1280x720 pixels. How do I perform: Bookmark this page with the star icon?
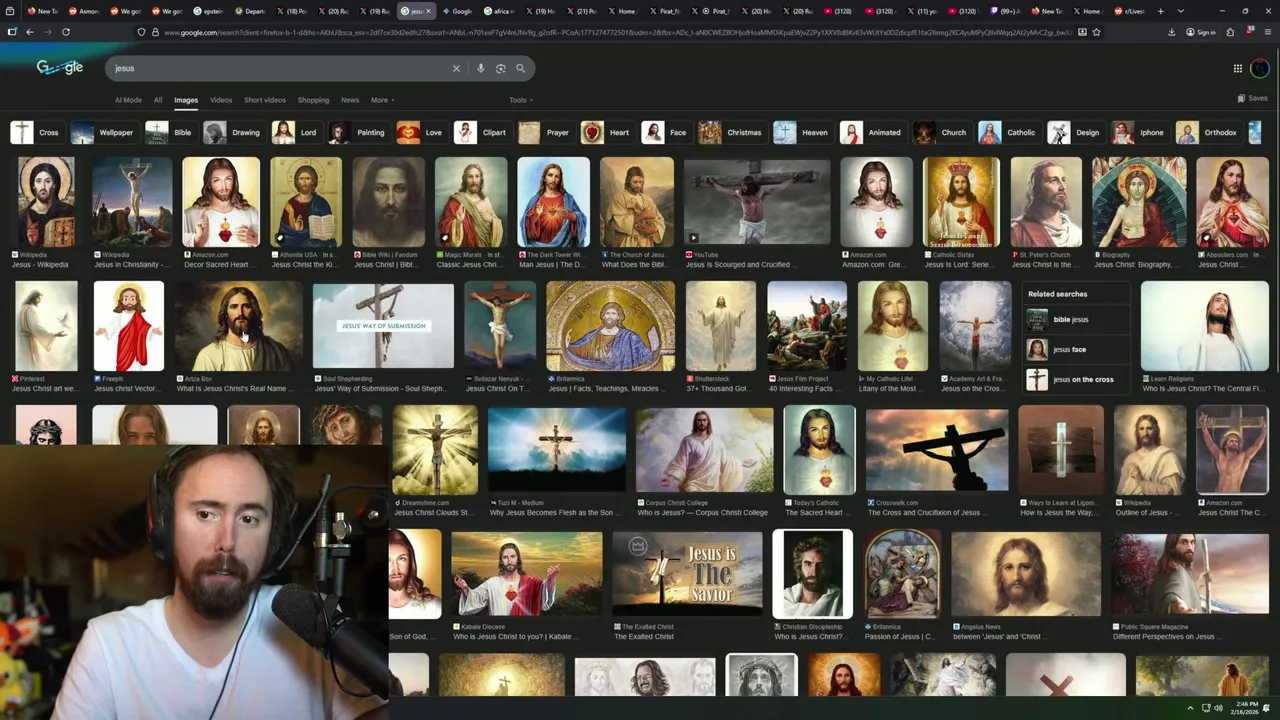tap(1097, 32)
